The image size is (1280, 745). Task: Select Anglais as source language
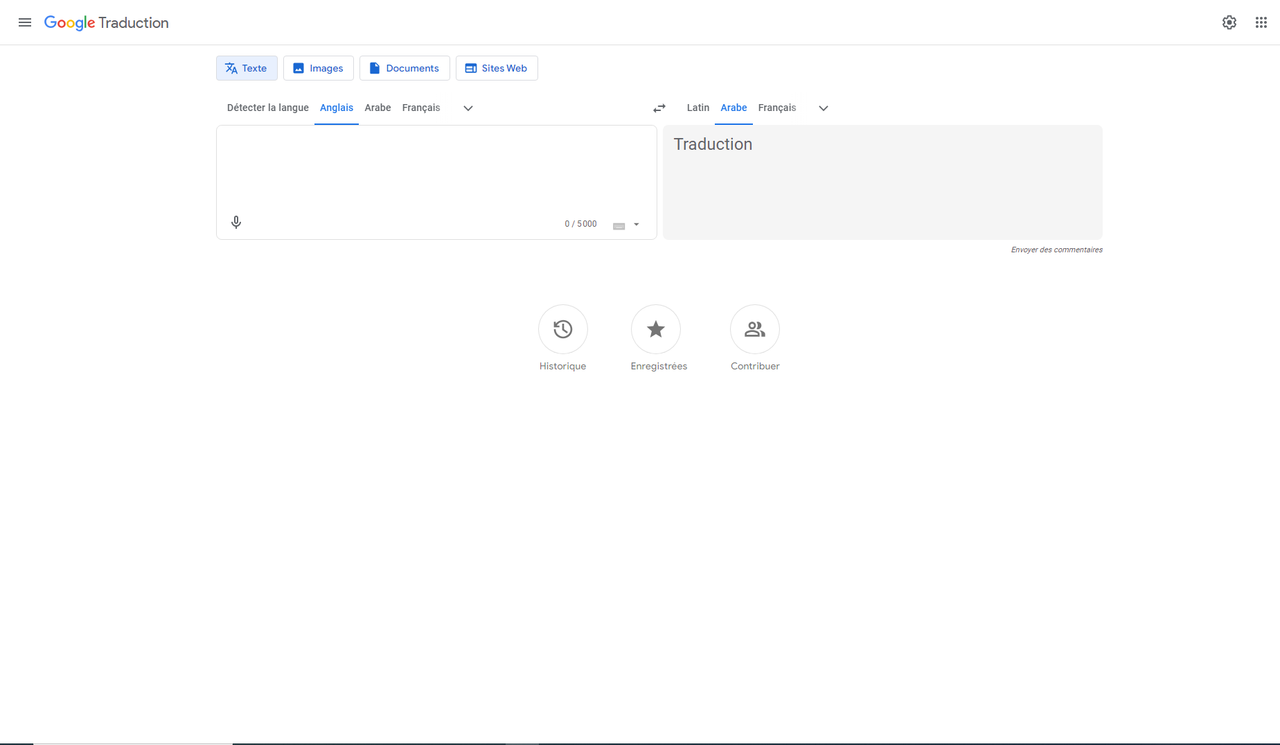[x=336, y=108]
